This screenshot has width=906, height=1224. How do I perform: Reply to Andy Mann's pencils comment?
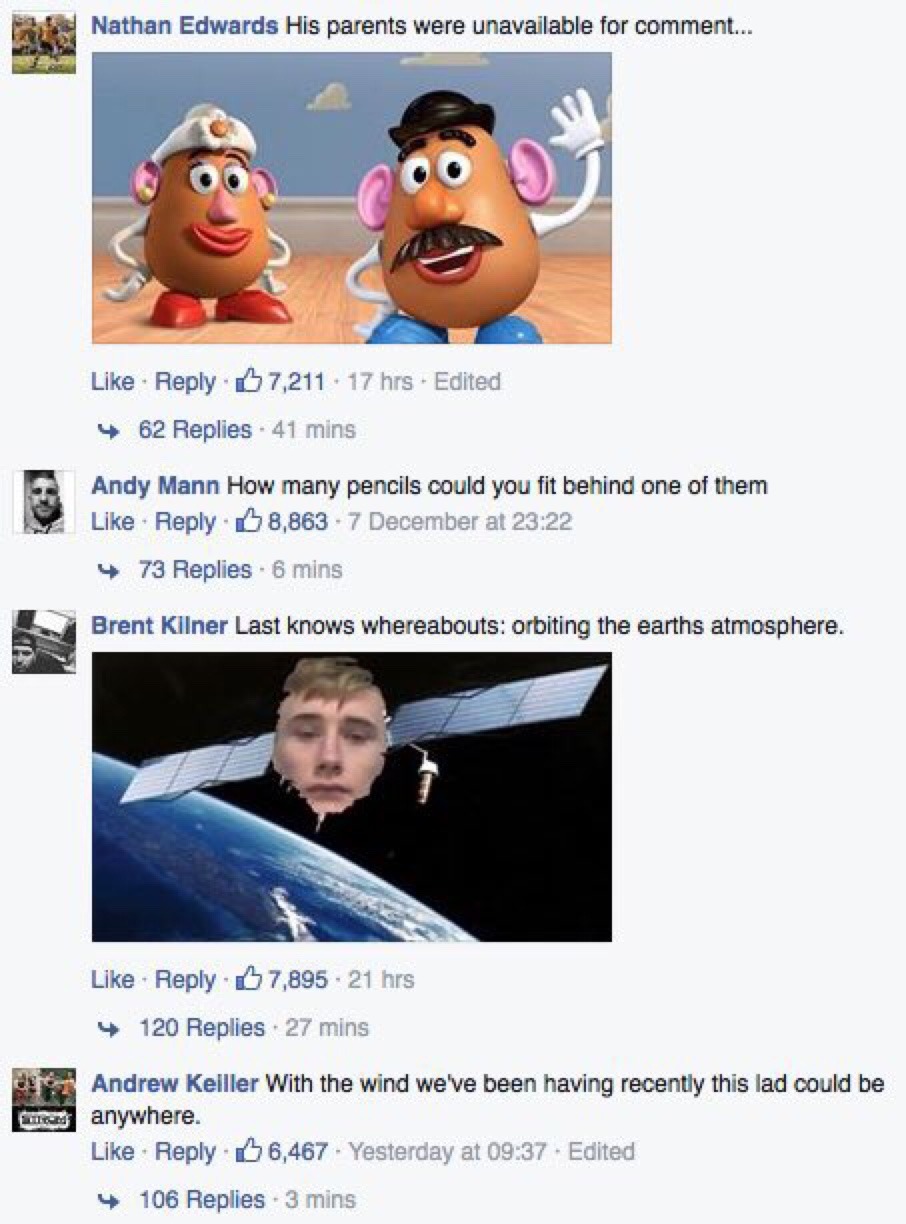tap(186, 521)
